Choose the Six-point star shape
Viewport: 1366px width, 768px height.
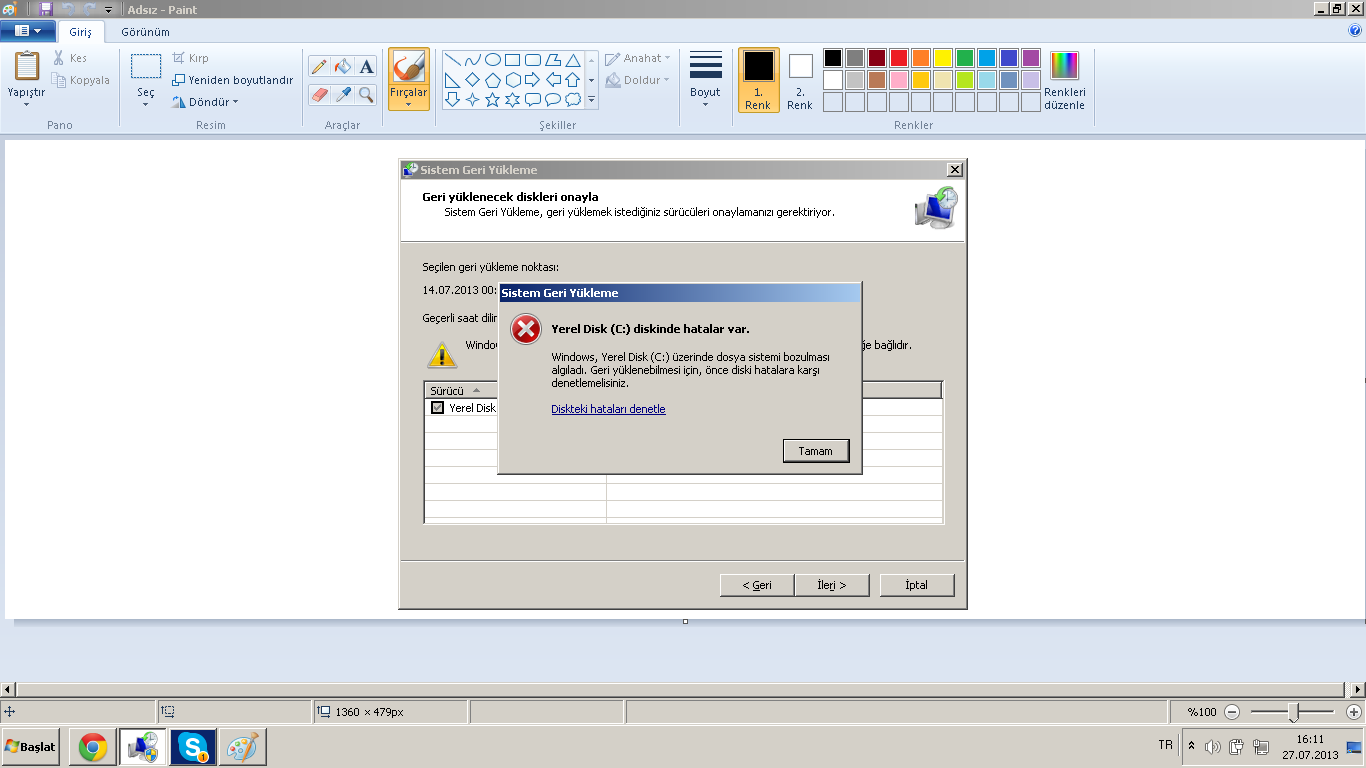click(x=512, y=99)
